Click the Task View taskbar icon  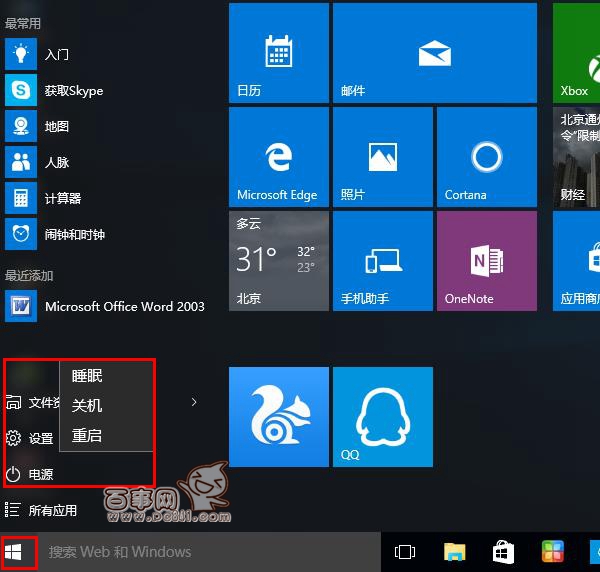click(x=405, y=552)
